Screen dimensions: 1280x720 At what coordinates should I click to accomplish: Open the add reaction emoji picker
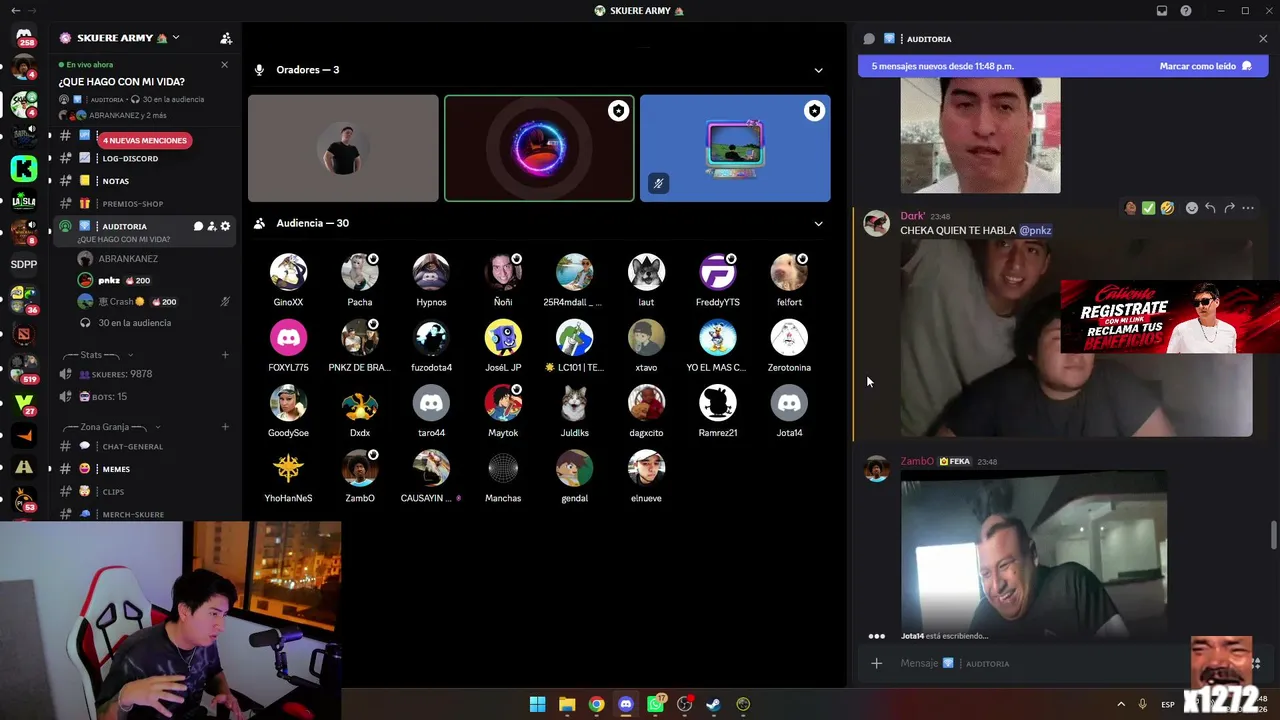tap(1191, 208)
